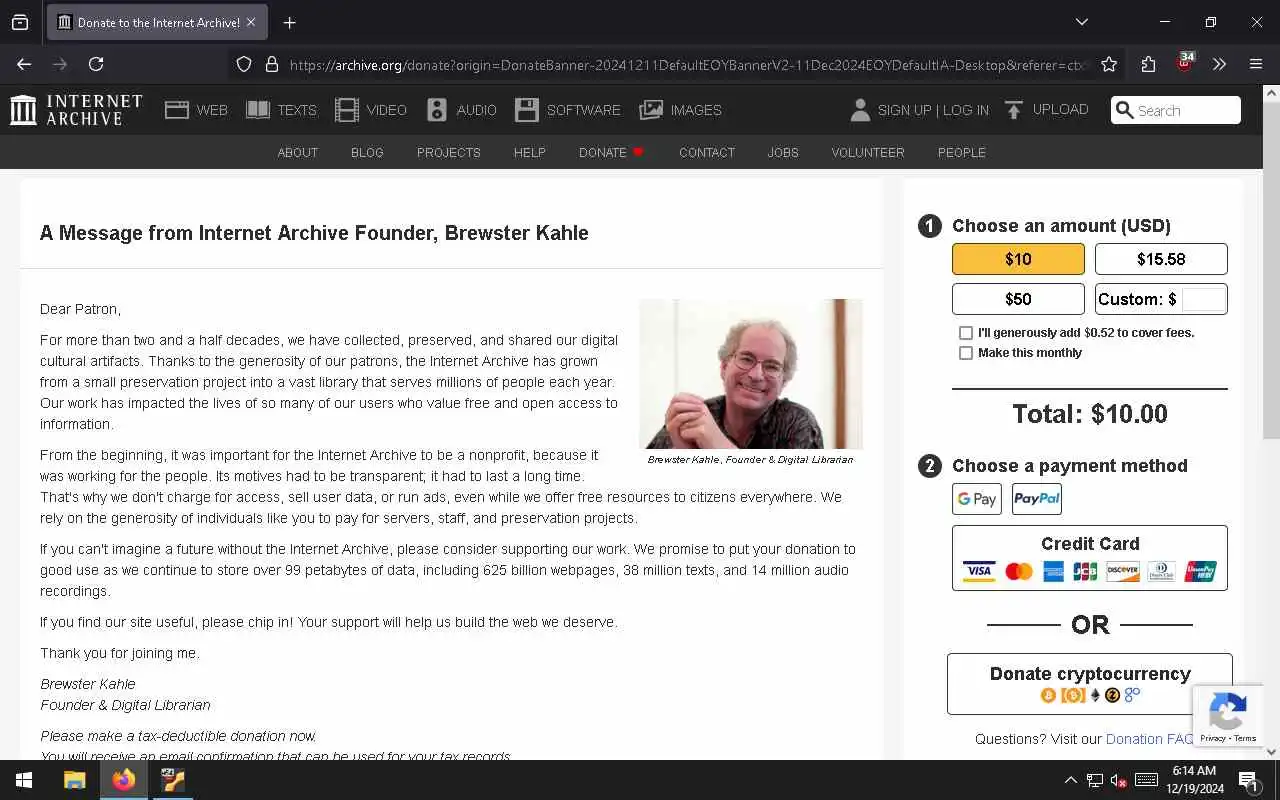Click the reCAPTCHA Privacy link
This screenshot has height=800, width=1280.
[1212, 739]
